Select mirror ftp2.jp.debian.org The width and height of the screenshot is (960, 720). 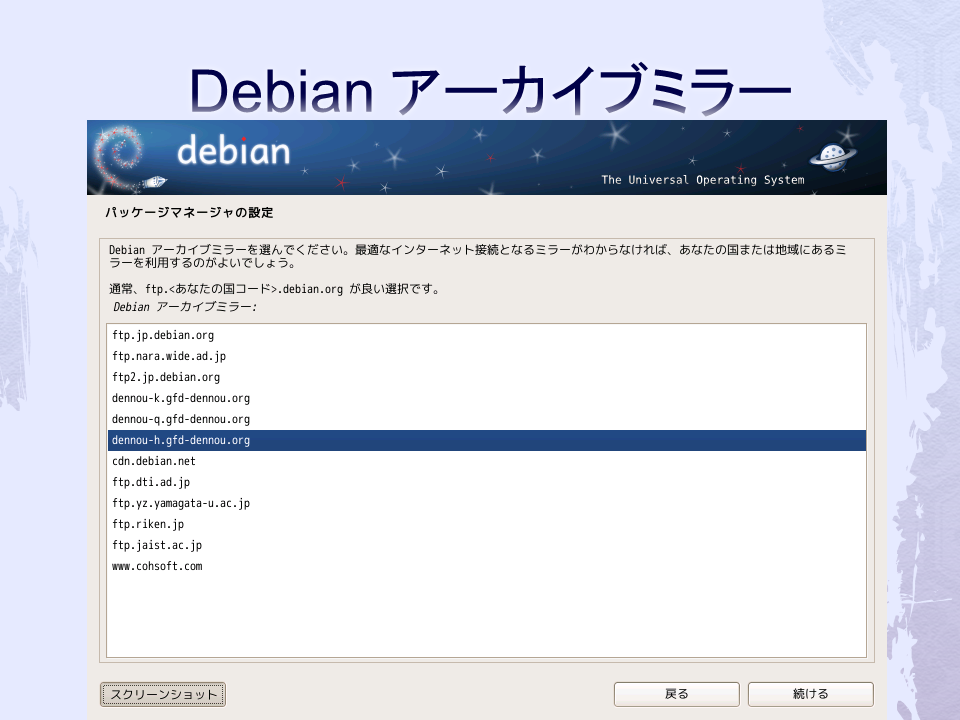[x=487, y=377]
